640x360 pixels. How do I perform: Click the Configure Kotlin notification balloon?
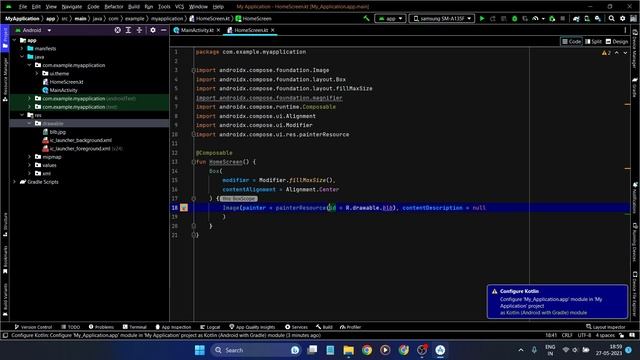click(x=557, y=302)
